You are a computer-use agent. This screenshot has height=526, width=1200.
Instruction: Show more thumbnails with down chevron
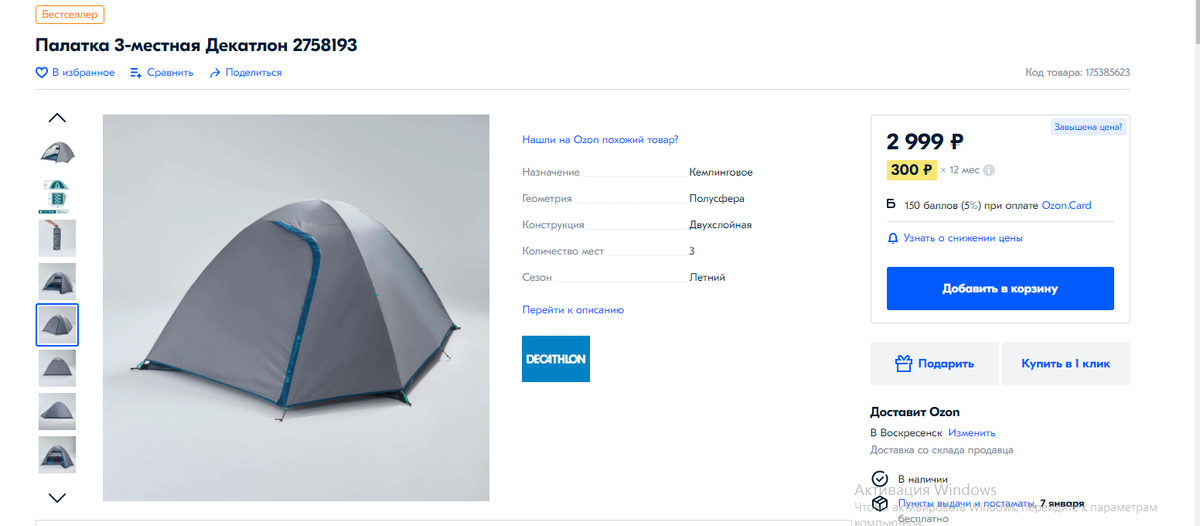(57, 497)
